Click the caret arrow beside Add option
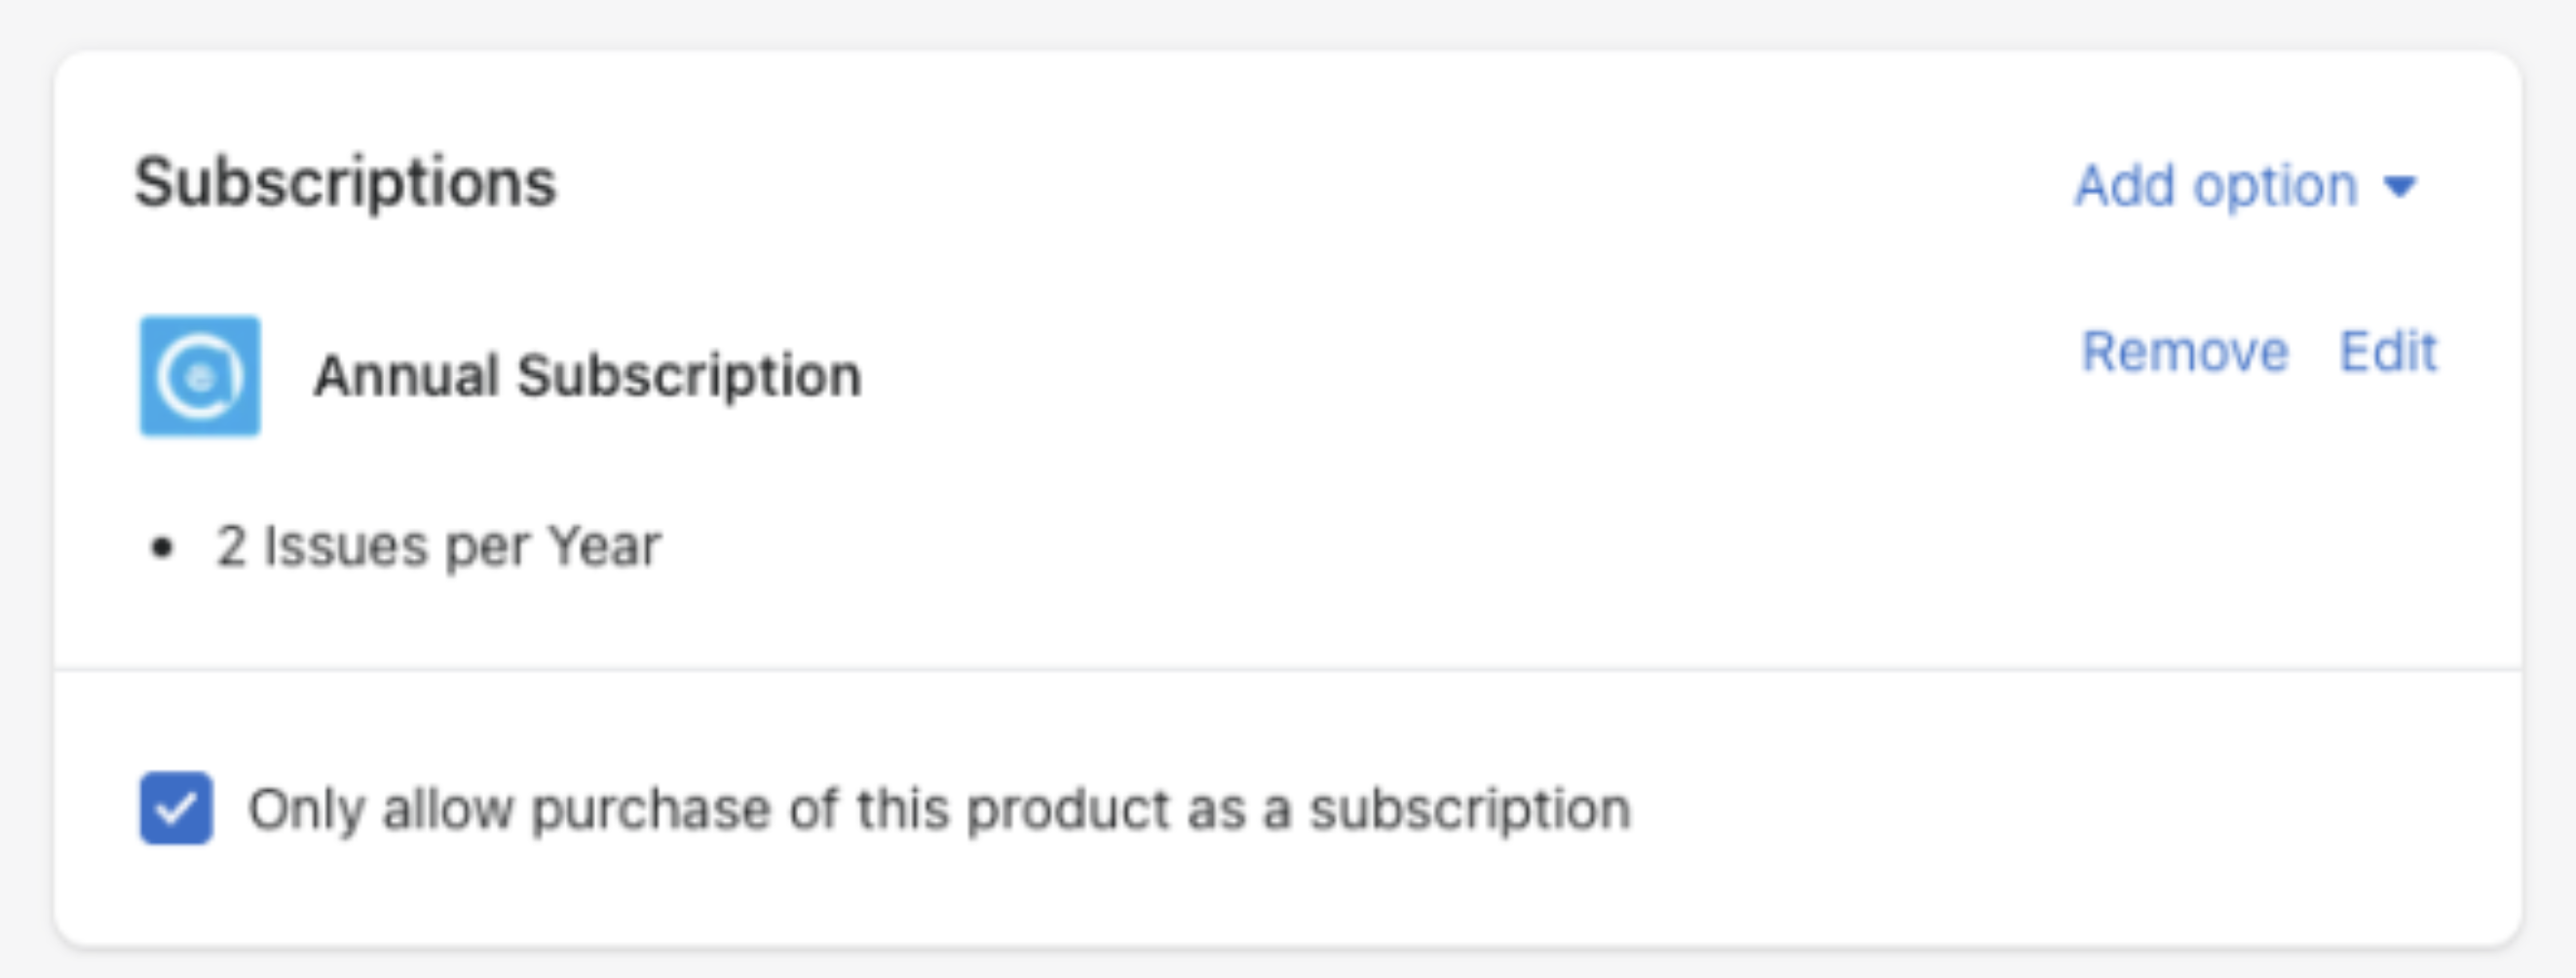 point(2400,187)
